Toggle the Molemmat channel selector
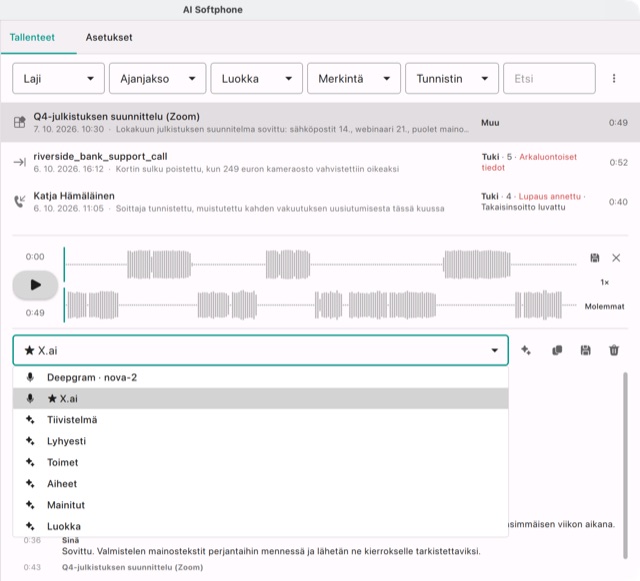The image size is (640, 581). [x=604, y=306]
